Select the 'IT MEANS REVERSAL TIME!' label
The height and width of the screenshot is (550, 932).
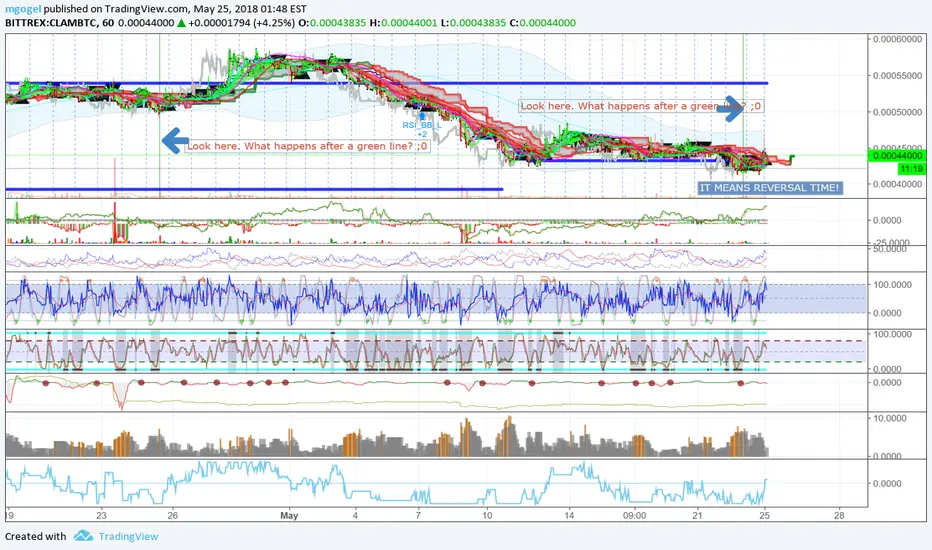point(770,188)
